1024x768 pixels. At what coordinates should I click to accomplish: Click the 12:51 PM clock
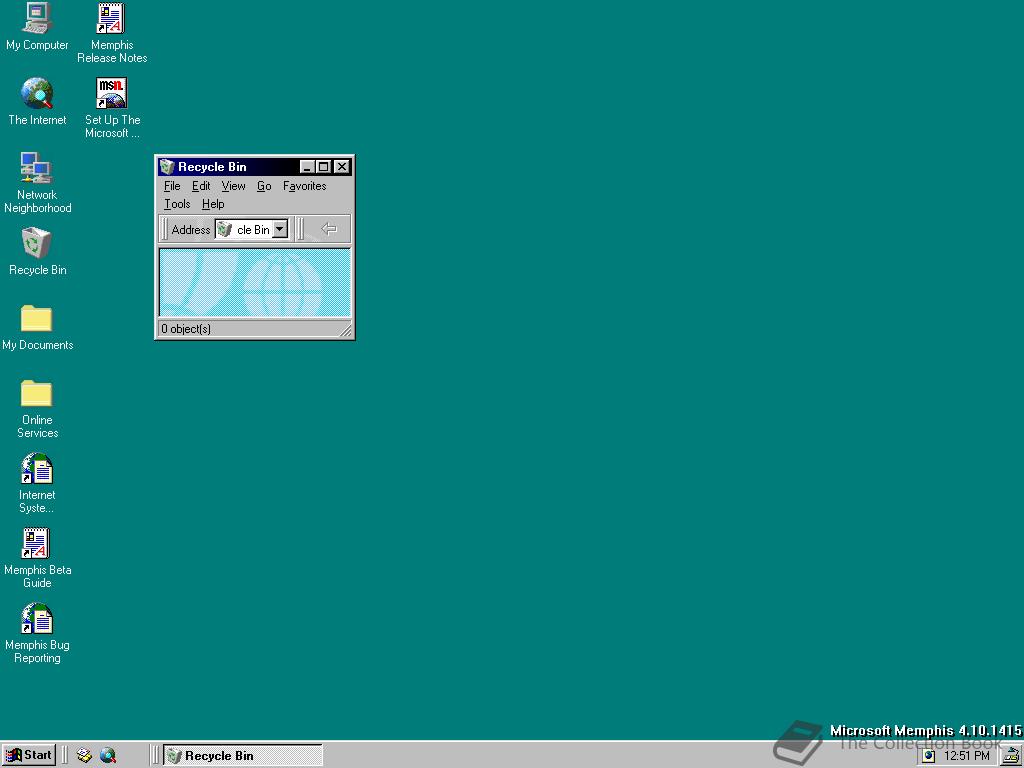967,756
